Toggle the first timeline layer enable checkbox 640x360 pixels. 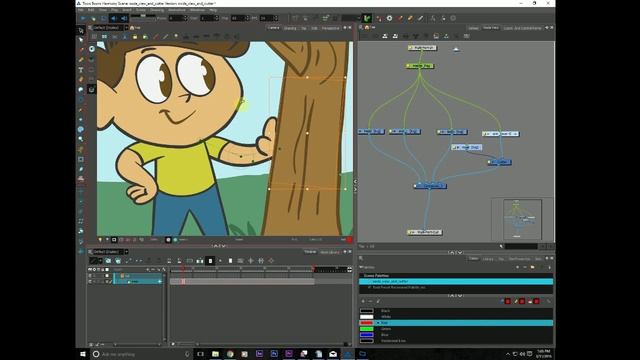pos(90,276)
